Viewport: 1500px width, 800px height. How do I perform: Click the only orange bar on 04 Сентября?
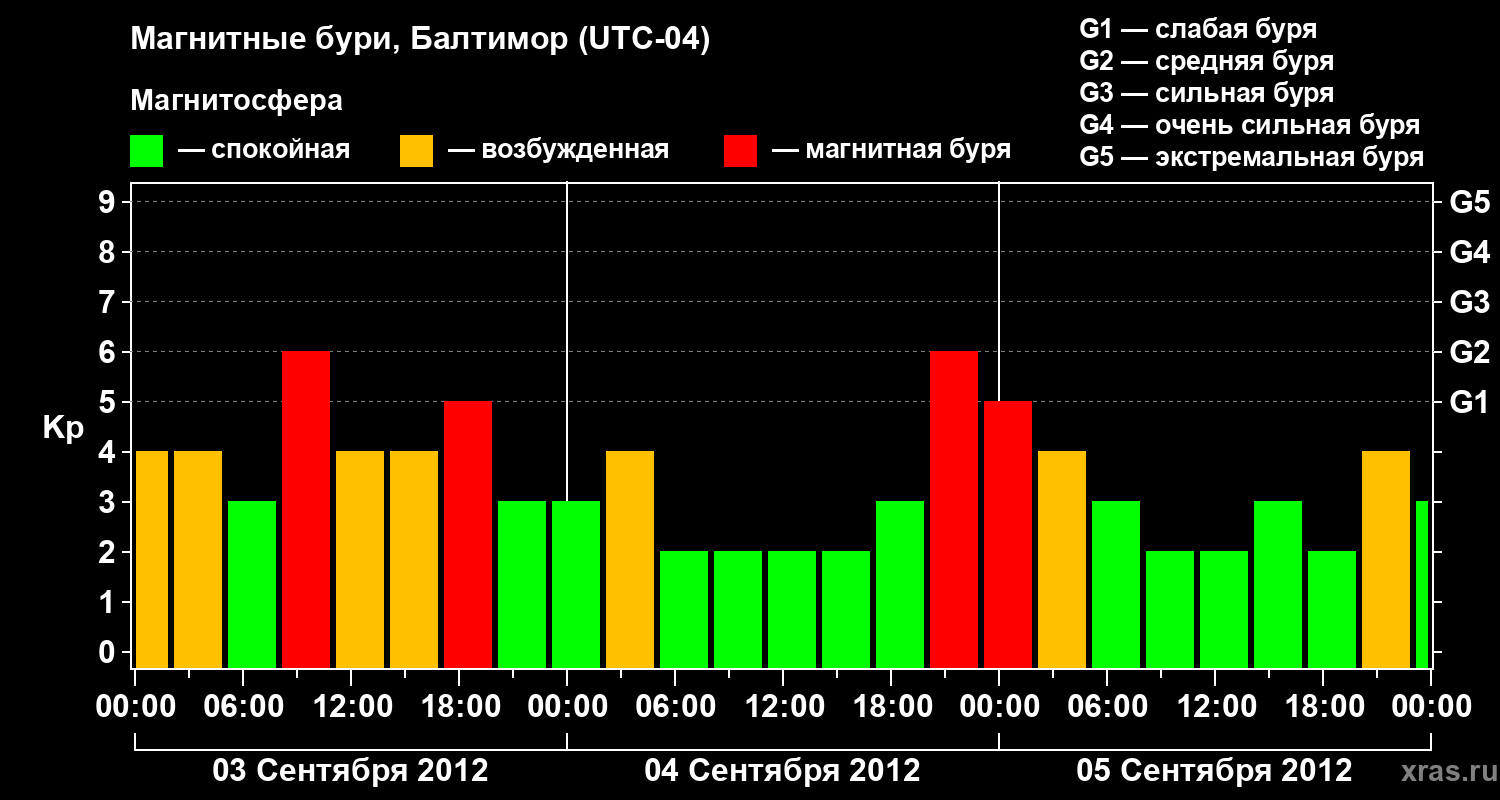pos(630,559)
